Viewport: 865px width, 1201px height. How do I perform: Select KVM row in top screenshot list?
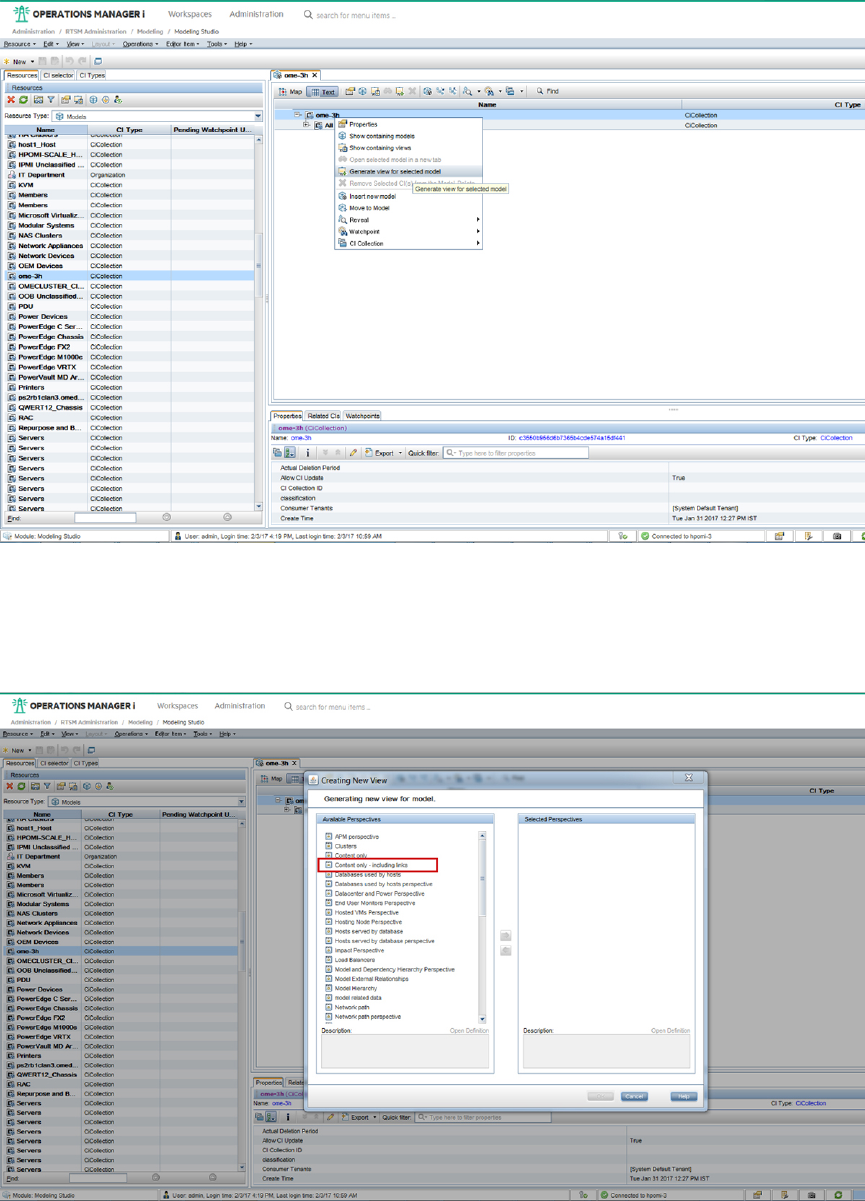[130, 185]
